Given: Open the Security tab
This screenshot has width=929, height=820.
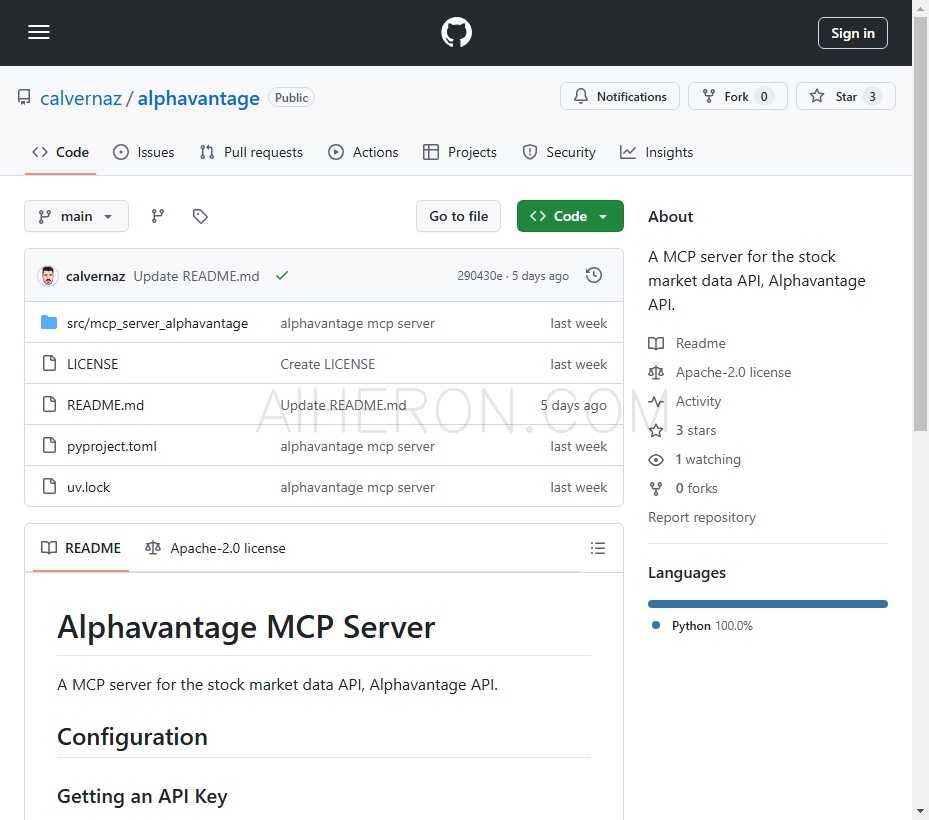Looking at the screenshot, I should point(559,152).
